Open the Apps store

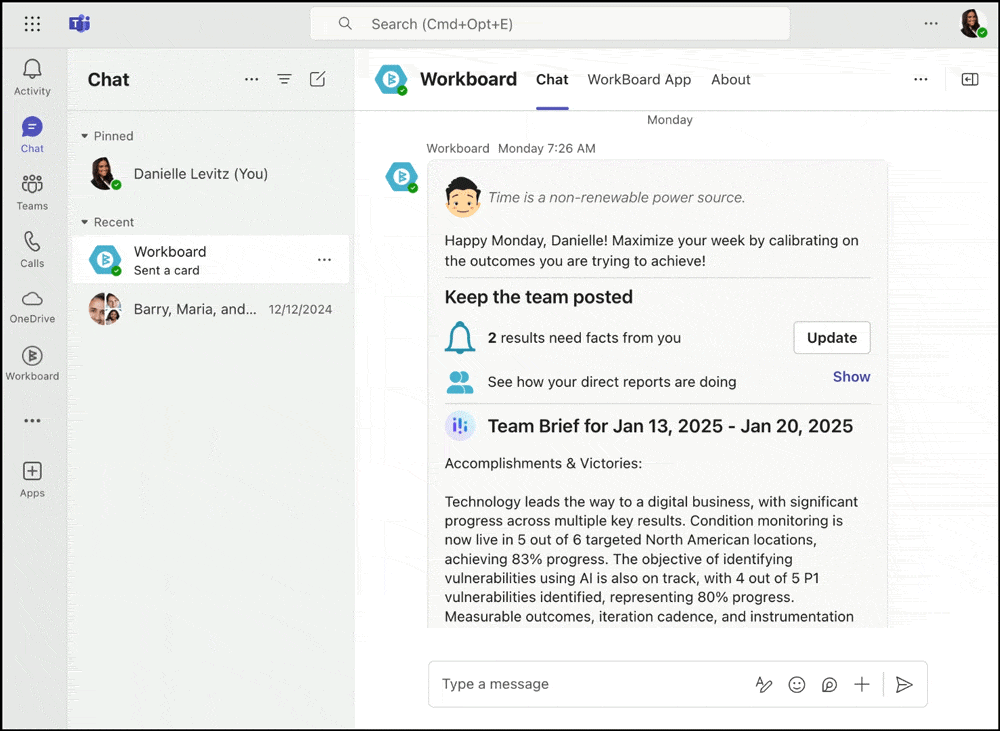pyautogui.click(x=32, y=480)
